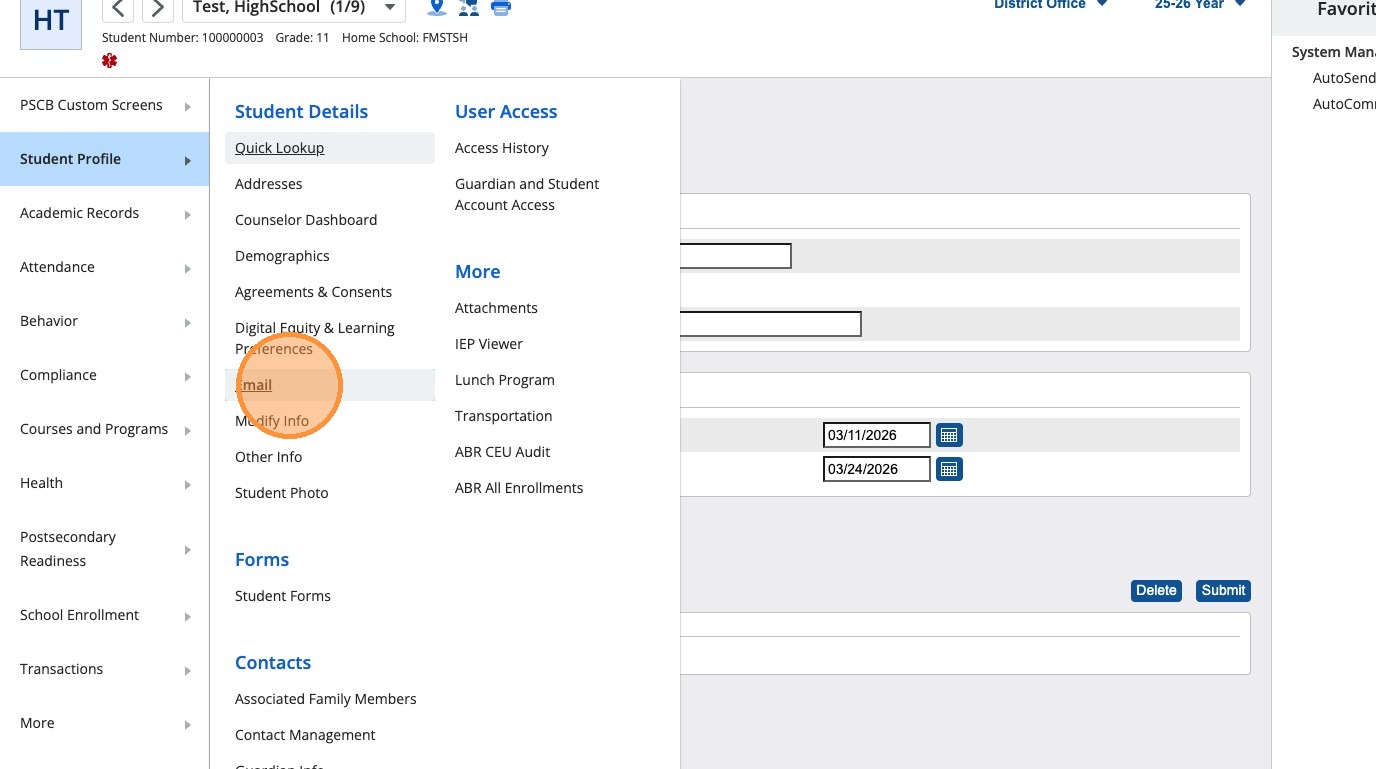Open the Other Info link
Viewport: 1376px width, 769px height.
pyautogui.click(x=268, y=457)
